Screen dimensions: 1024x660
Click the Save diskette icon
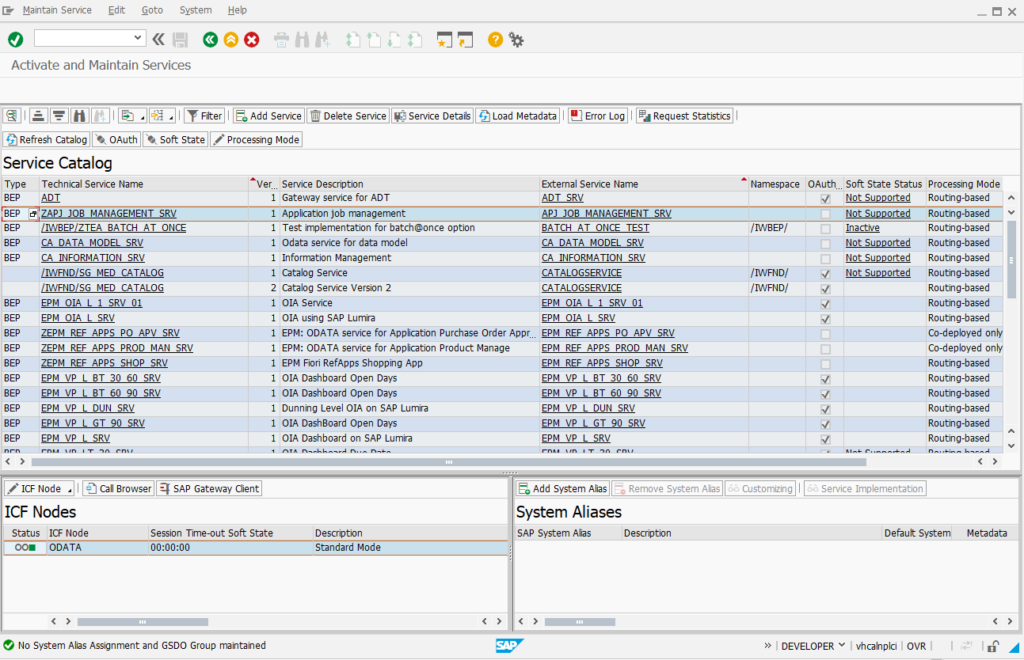tap(180, 40)
